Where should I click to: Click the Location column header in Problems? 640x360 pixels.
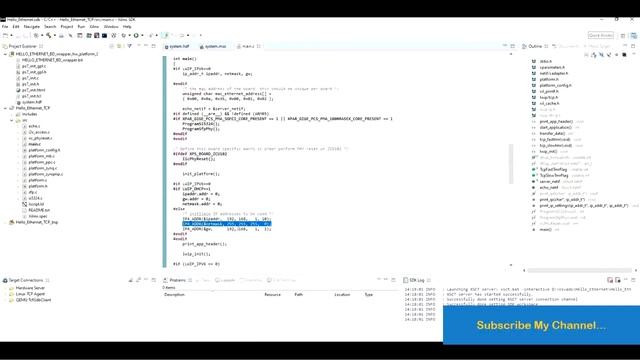pos(342,295)
